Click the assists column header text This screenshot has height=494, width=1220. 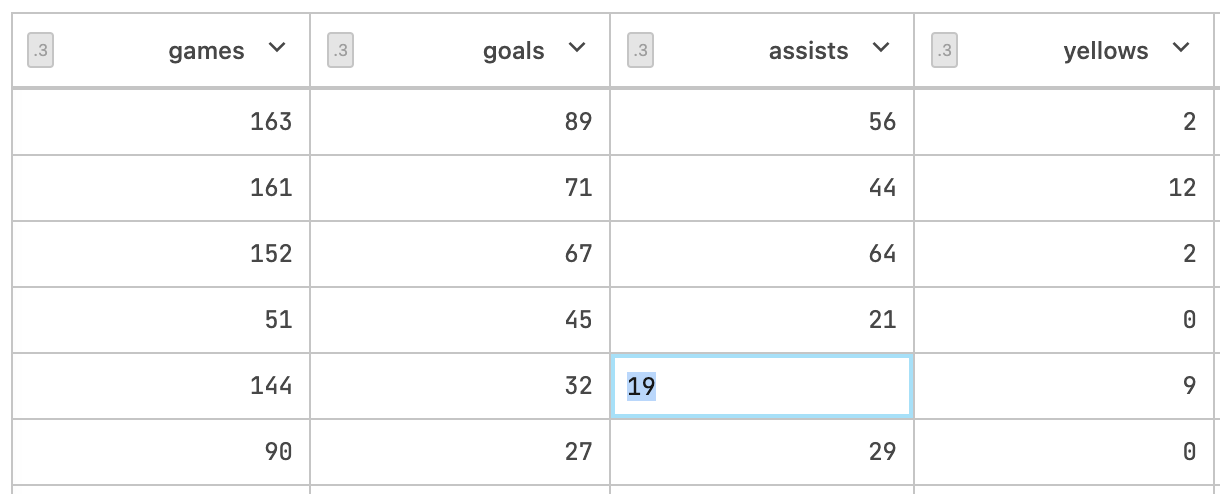tap(808, 51)
